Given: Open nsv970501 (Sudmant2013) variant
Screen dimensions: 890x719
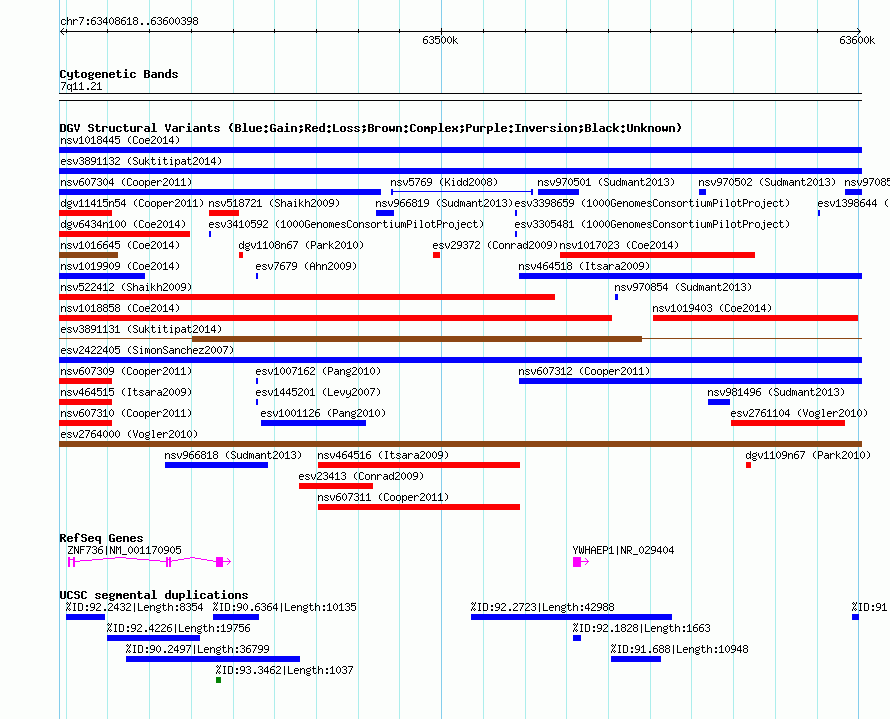Looking at the screenshot, I should pos(558,192).
